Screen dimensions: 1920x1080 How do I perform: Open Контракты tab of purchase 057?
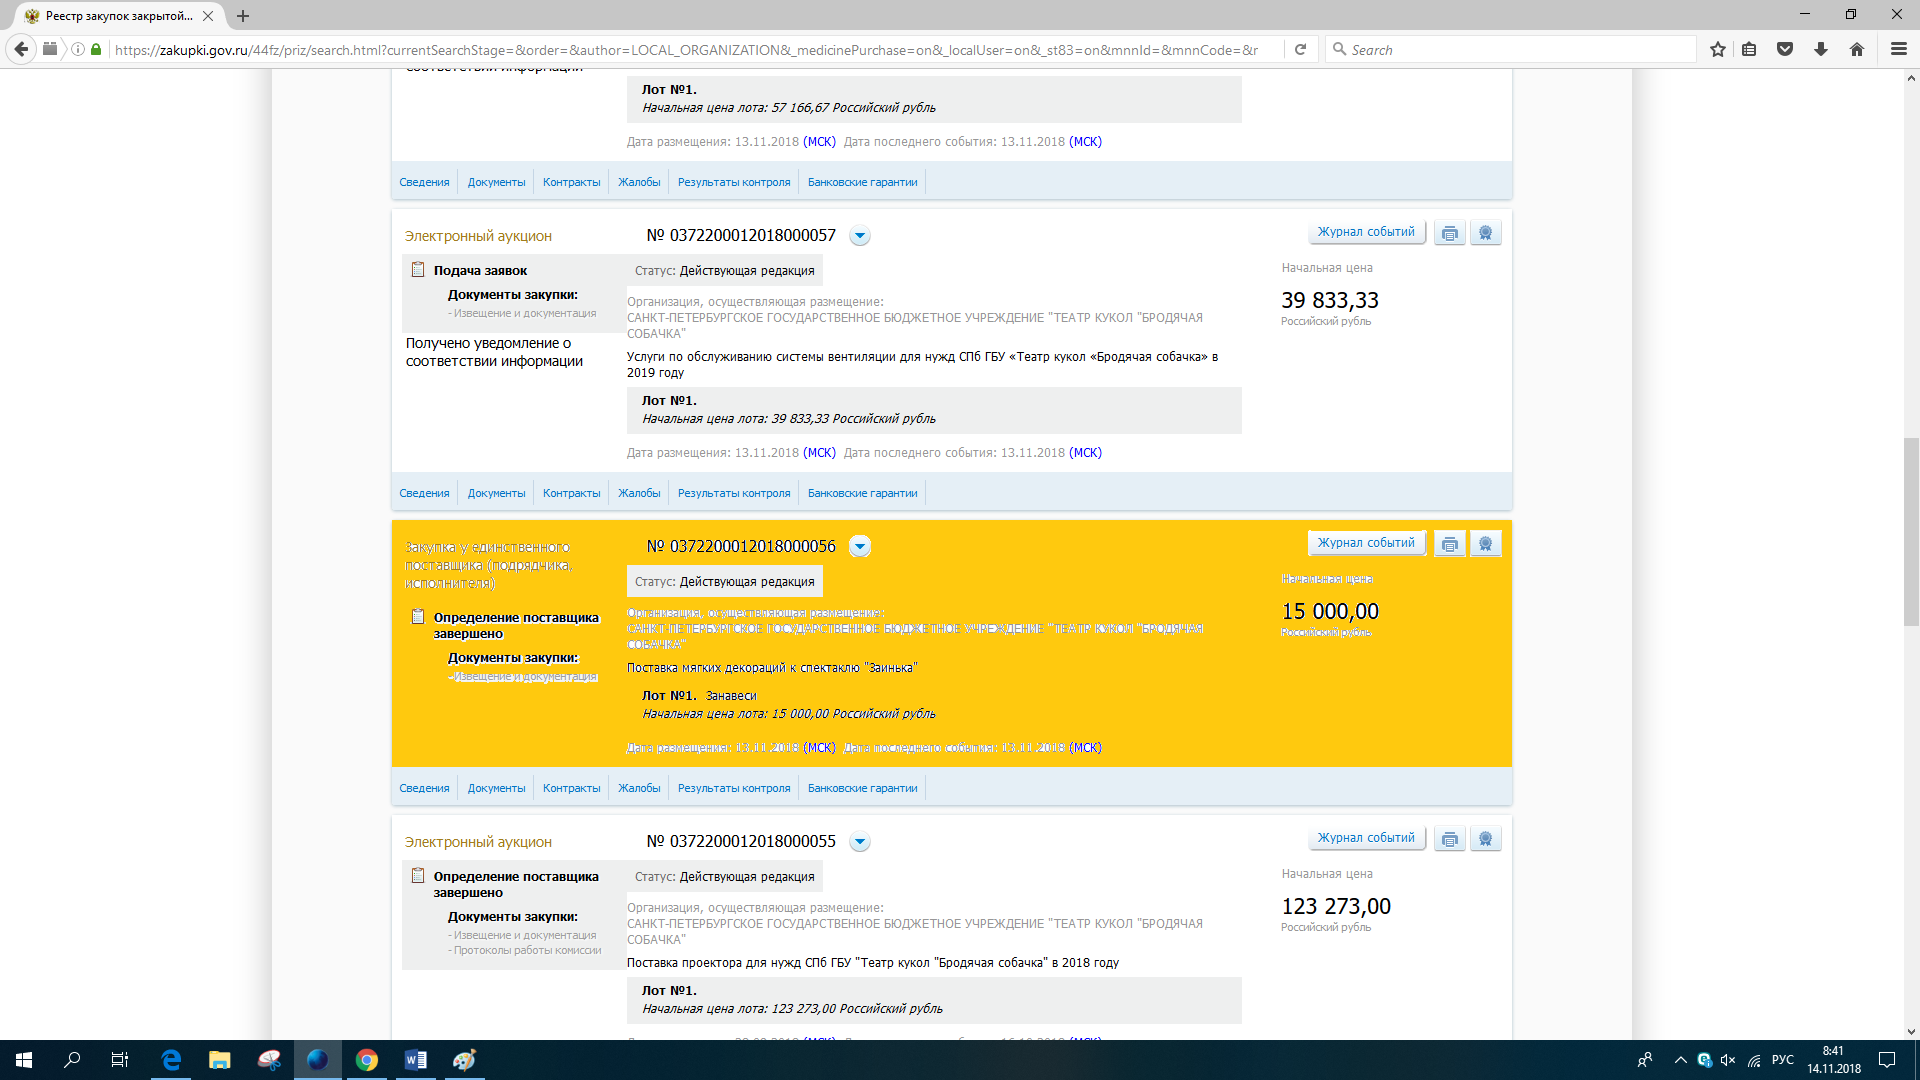coord(571,493)
